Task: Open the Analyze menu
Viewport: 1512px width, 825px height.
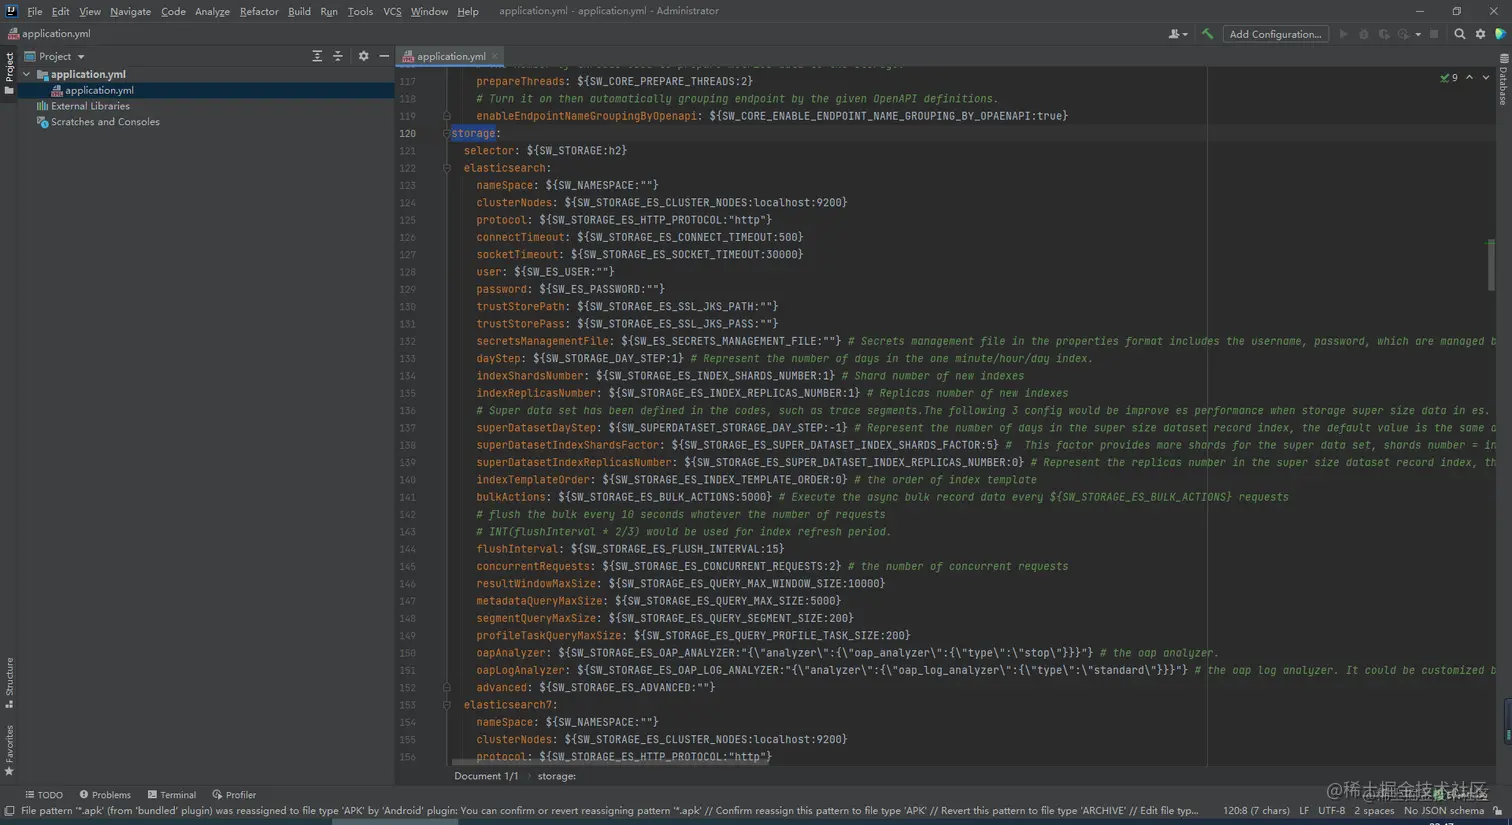Action: tap(212, 11)
